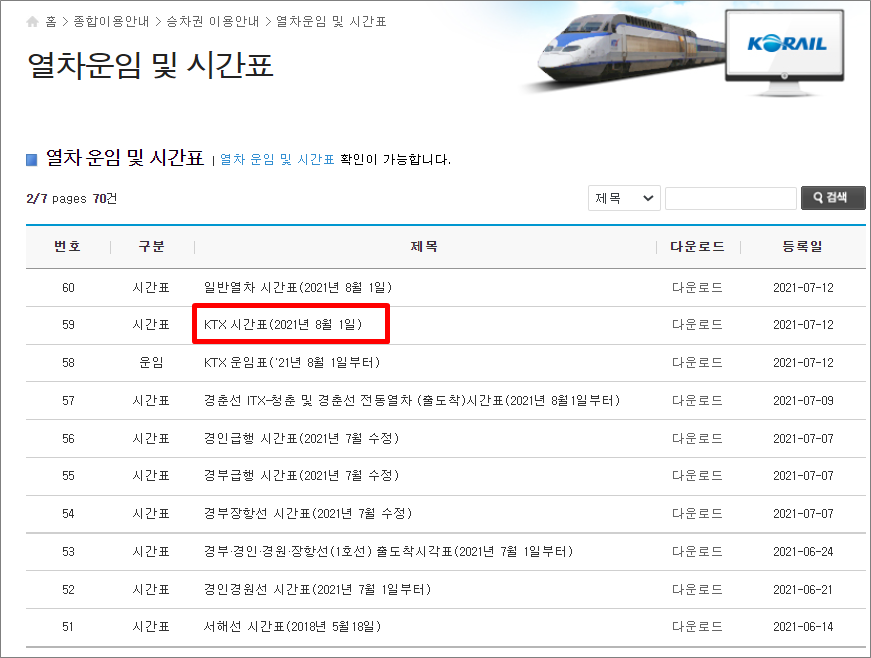
Task: Click the blue 열차 운임 및 시간표 description text
Action: (277, 159)
